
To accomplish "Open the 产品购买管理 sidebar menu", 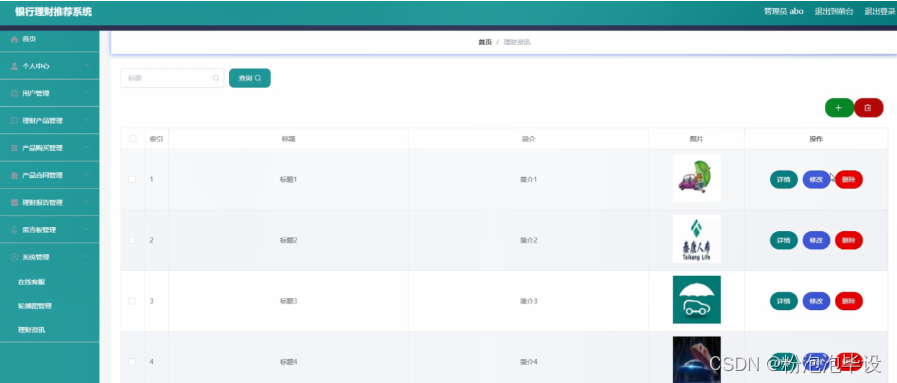I will point(49,148).
